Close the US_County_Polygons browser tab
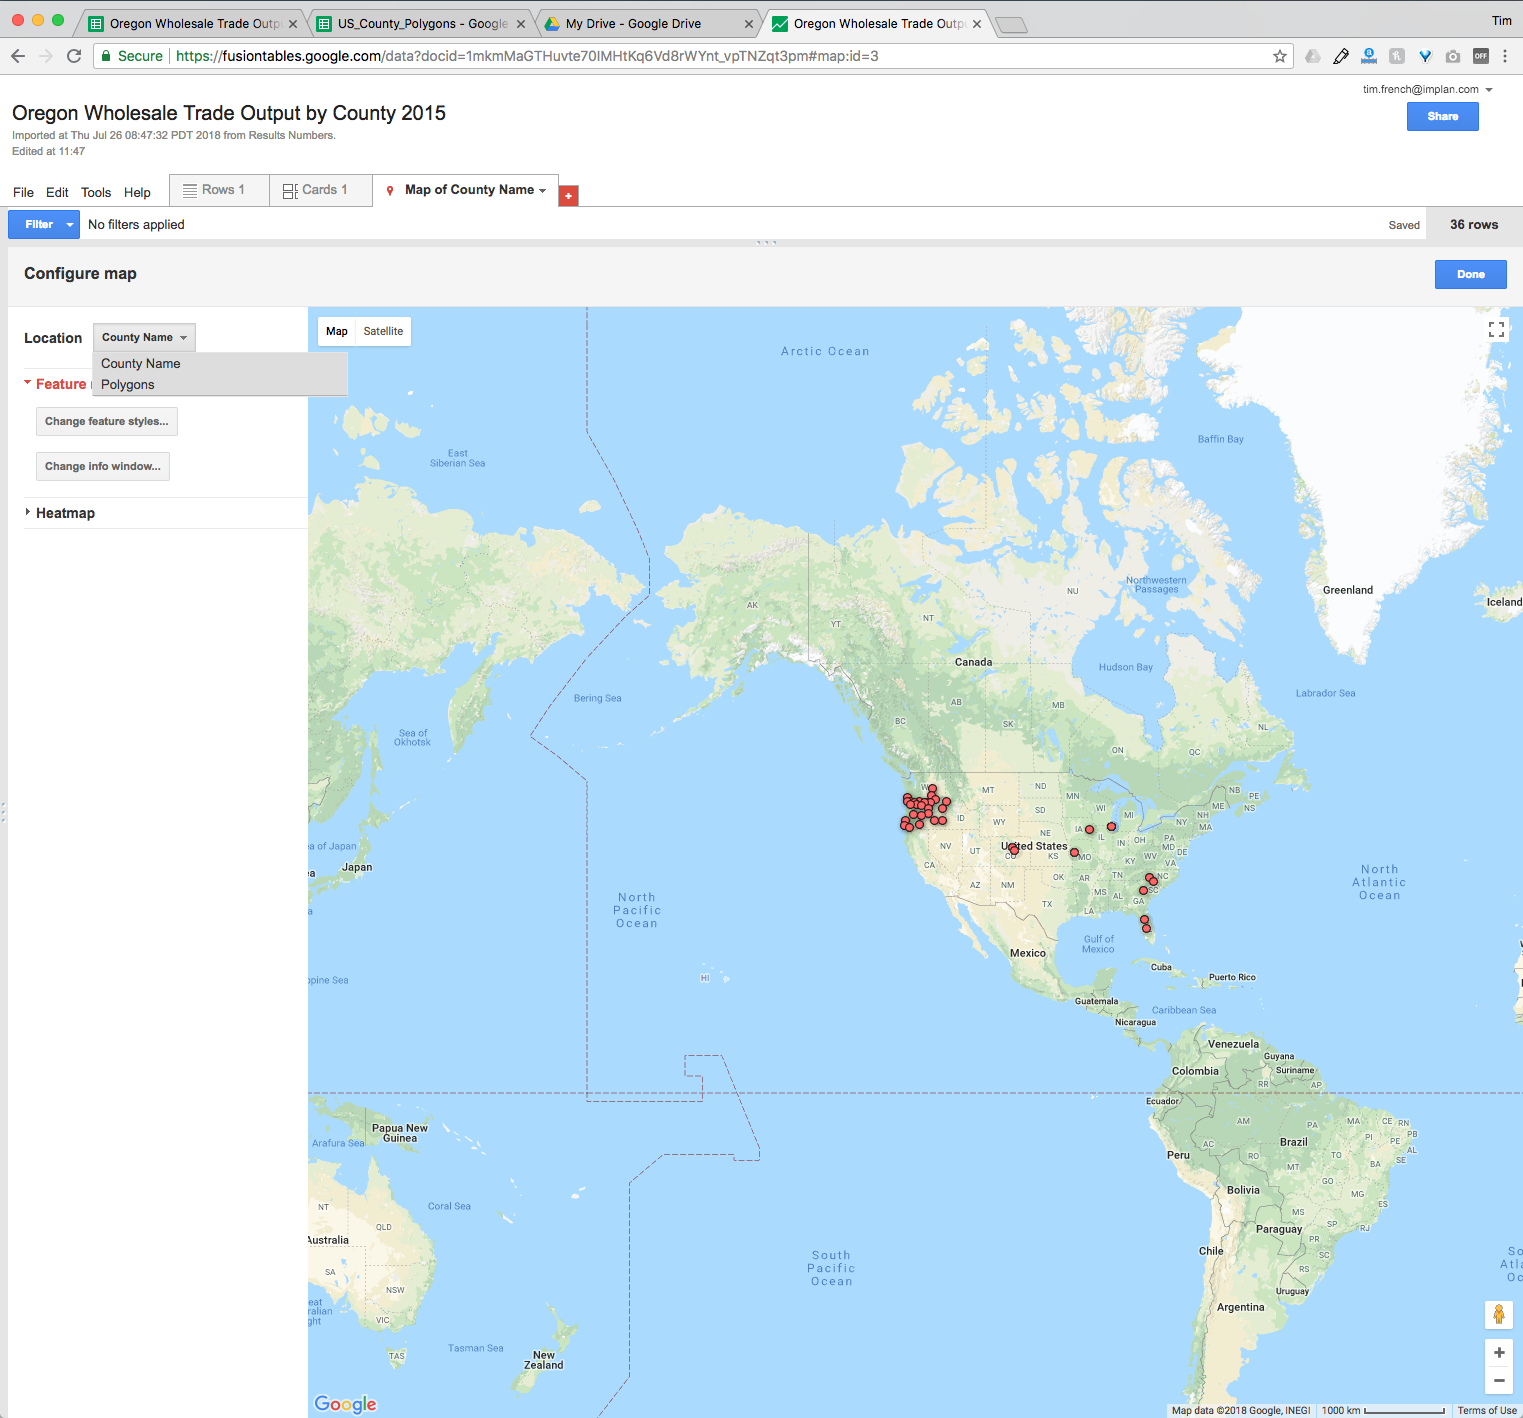Screen dimensions: 1523x1418 coord(521,24)
